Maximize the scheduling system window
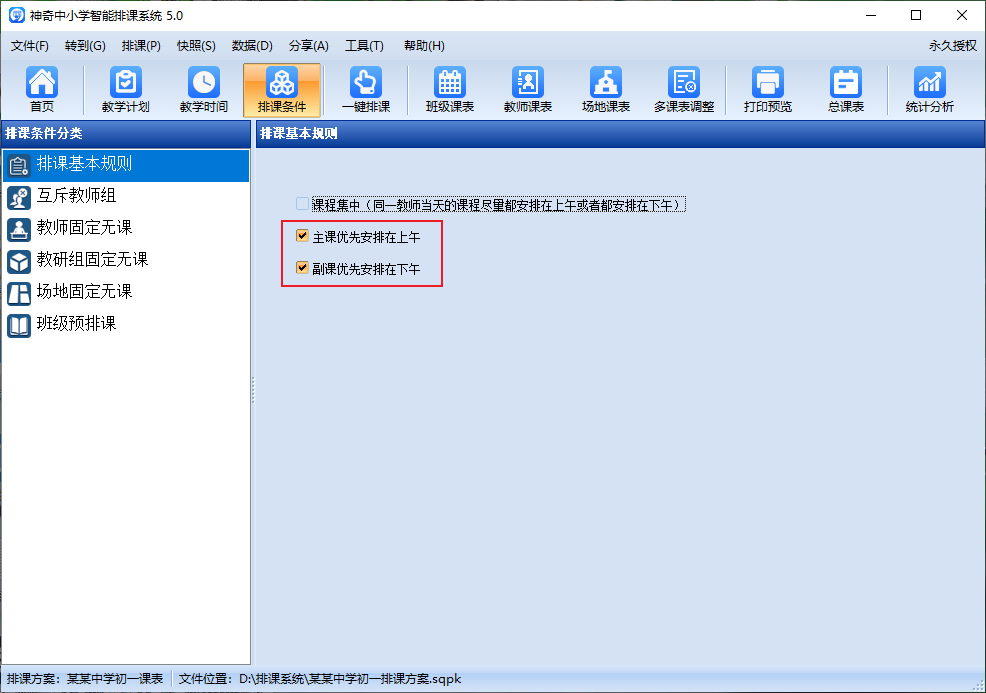Screen dimensions: 986x693 916,15
